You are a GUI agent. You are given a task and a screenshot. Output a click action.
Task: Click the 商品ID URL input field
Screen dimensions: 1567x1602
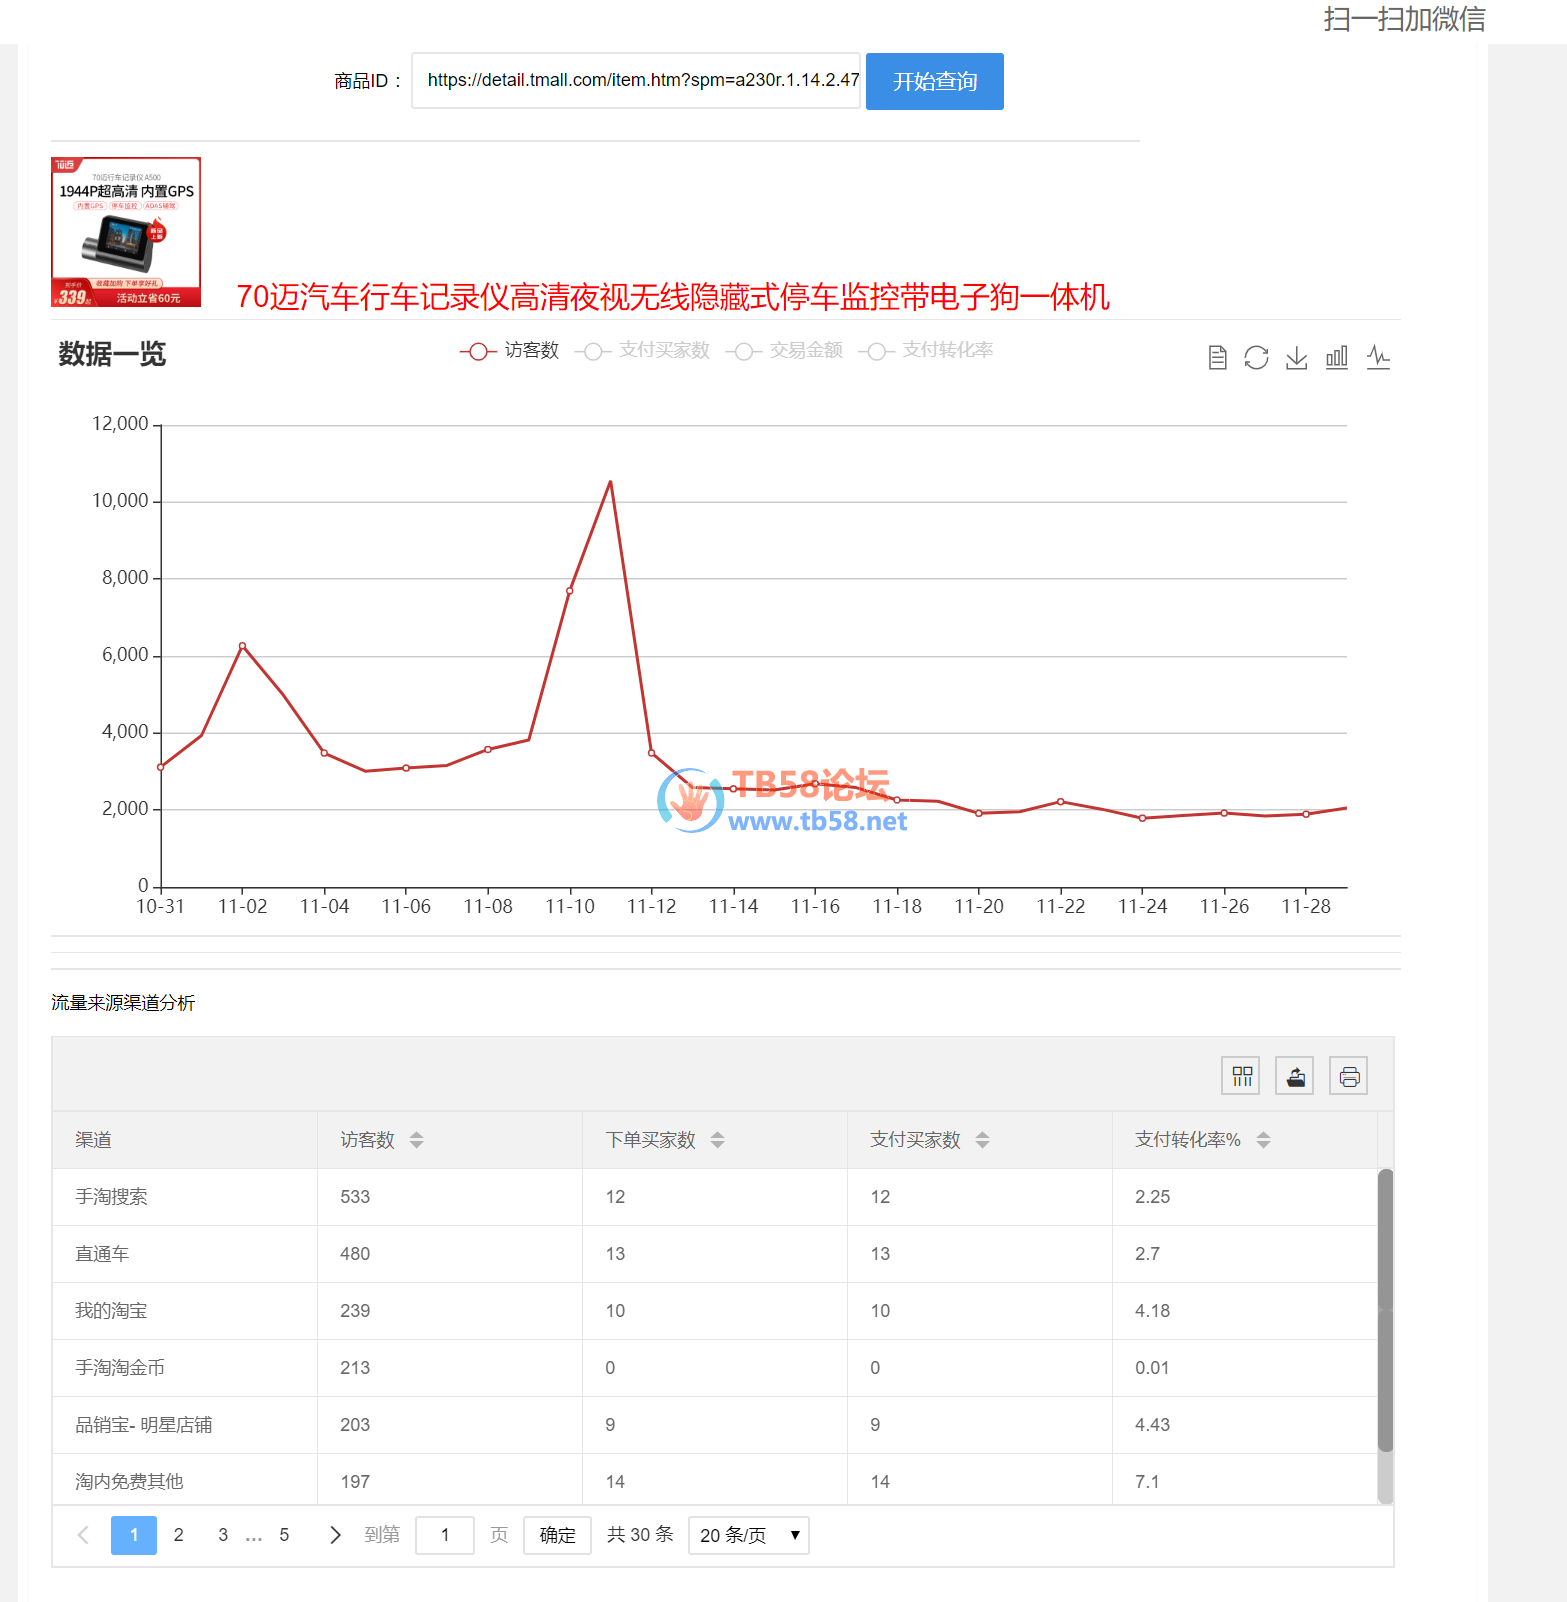tap(636, 81)
